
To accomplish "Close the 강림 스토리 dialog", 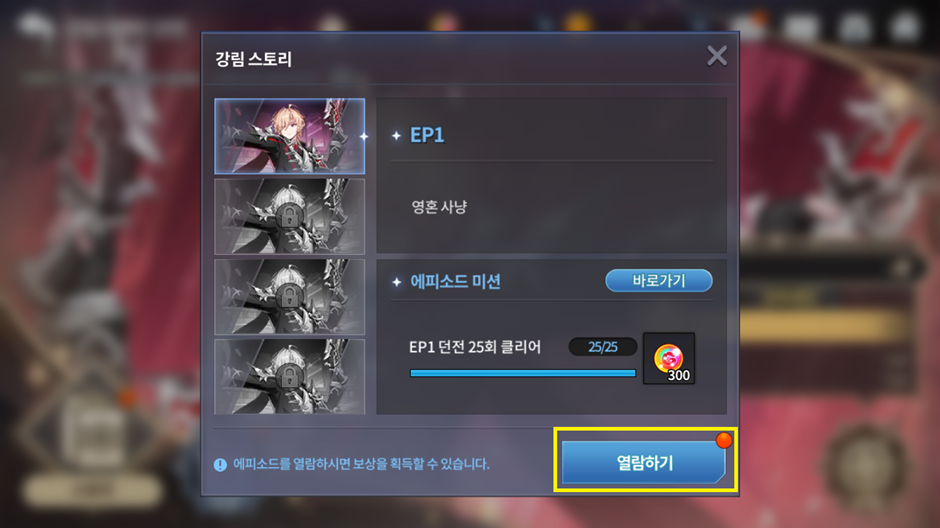I will pos(716,56).
